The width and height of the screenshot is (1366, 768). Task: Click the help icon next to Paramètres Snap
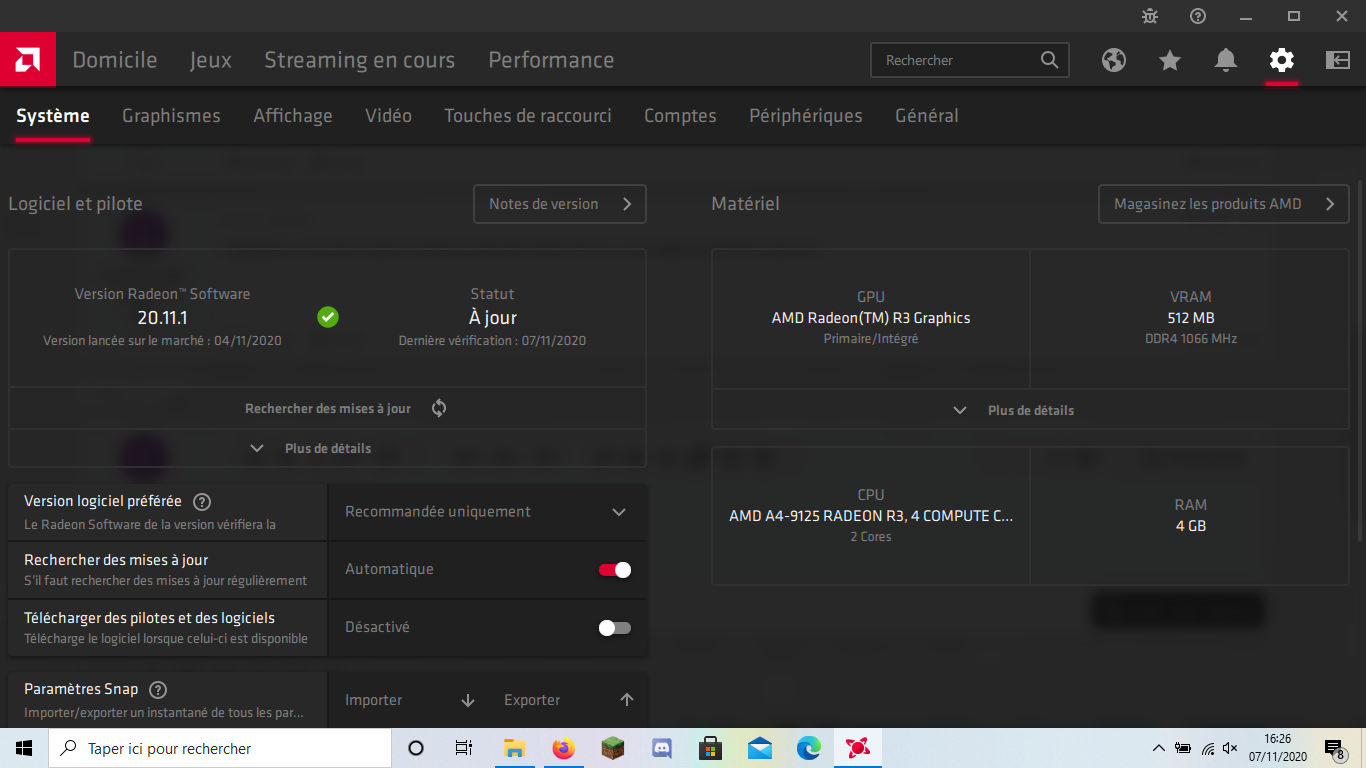pyautogui.click(x=158, y=690)
